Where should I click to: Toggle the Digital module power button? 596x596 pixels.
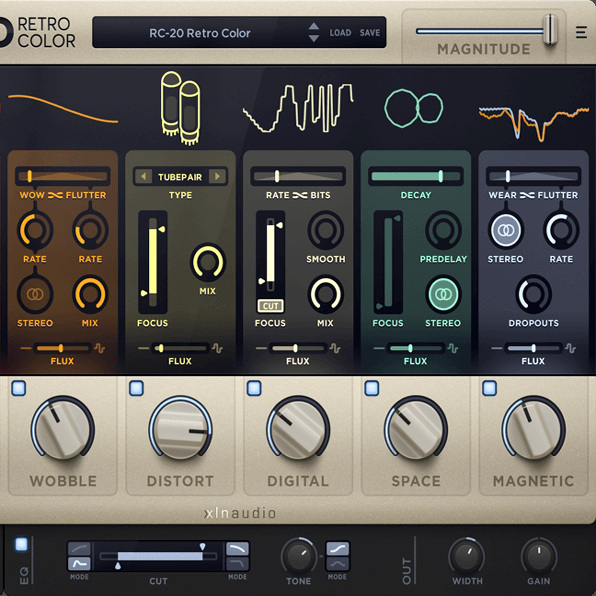click(x=254, y=388)
